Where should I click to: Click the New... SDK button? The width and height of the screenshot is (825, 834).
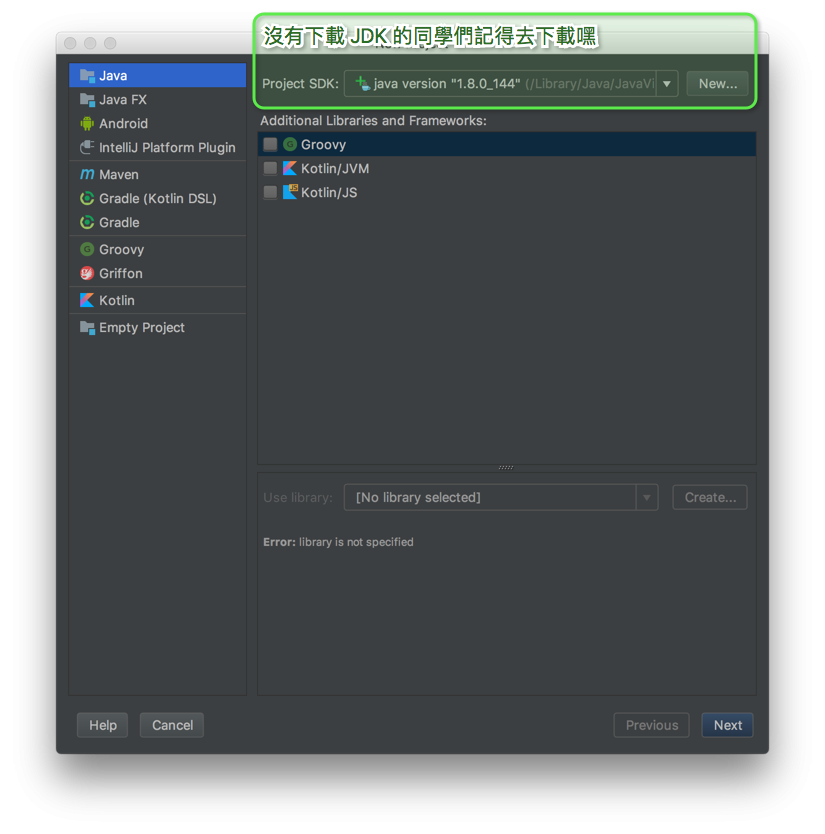click(717, 84)
